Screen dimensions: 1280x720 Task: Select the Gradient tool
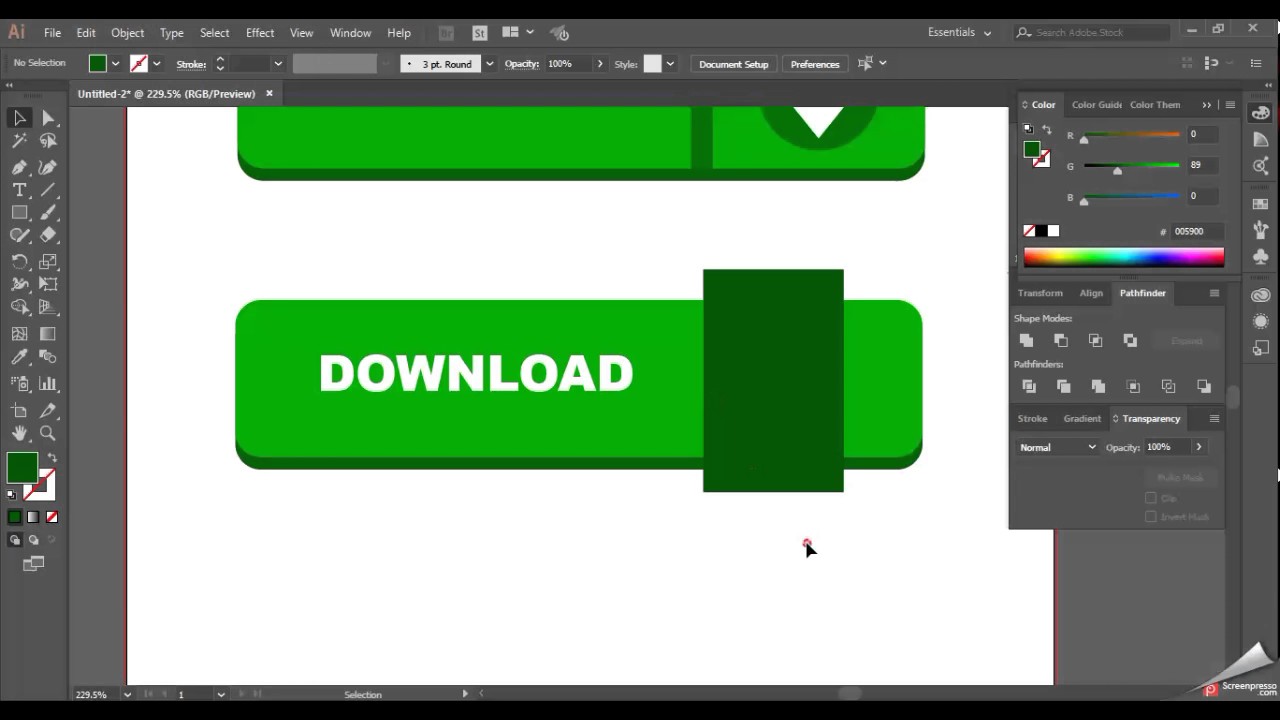[x=48, y=333]
